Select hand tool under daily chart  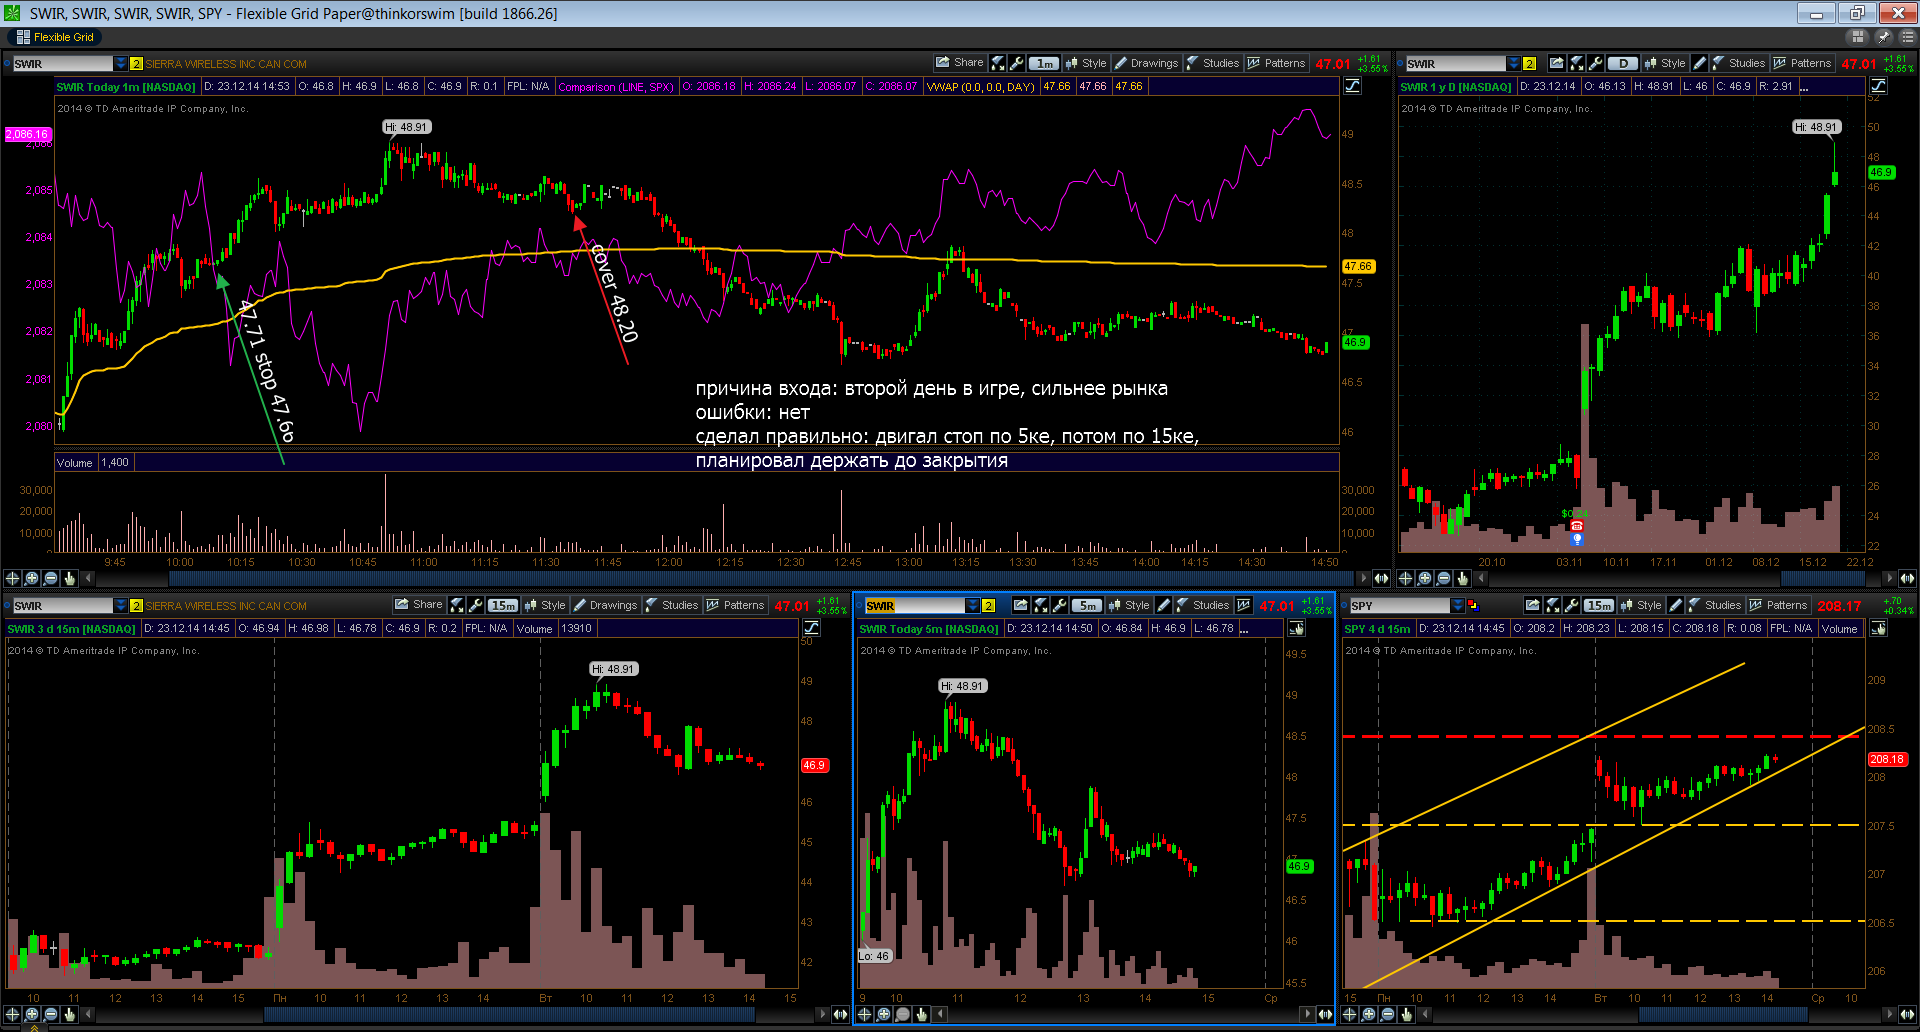click(x=1462, y=578)
